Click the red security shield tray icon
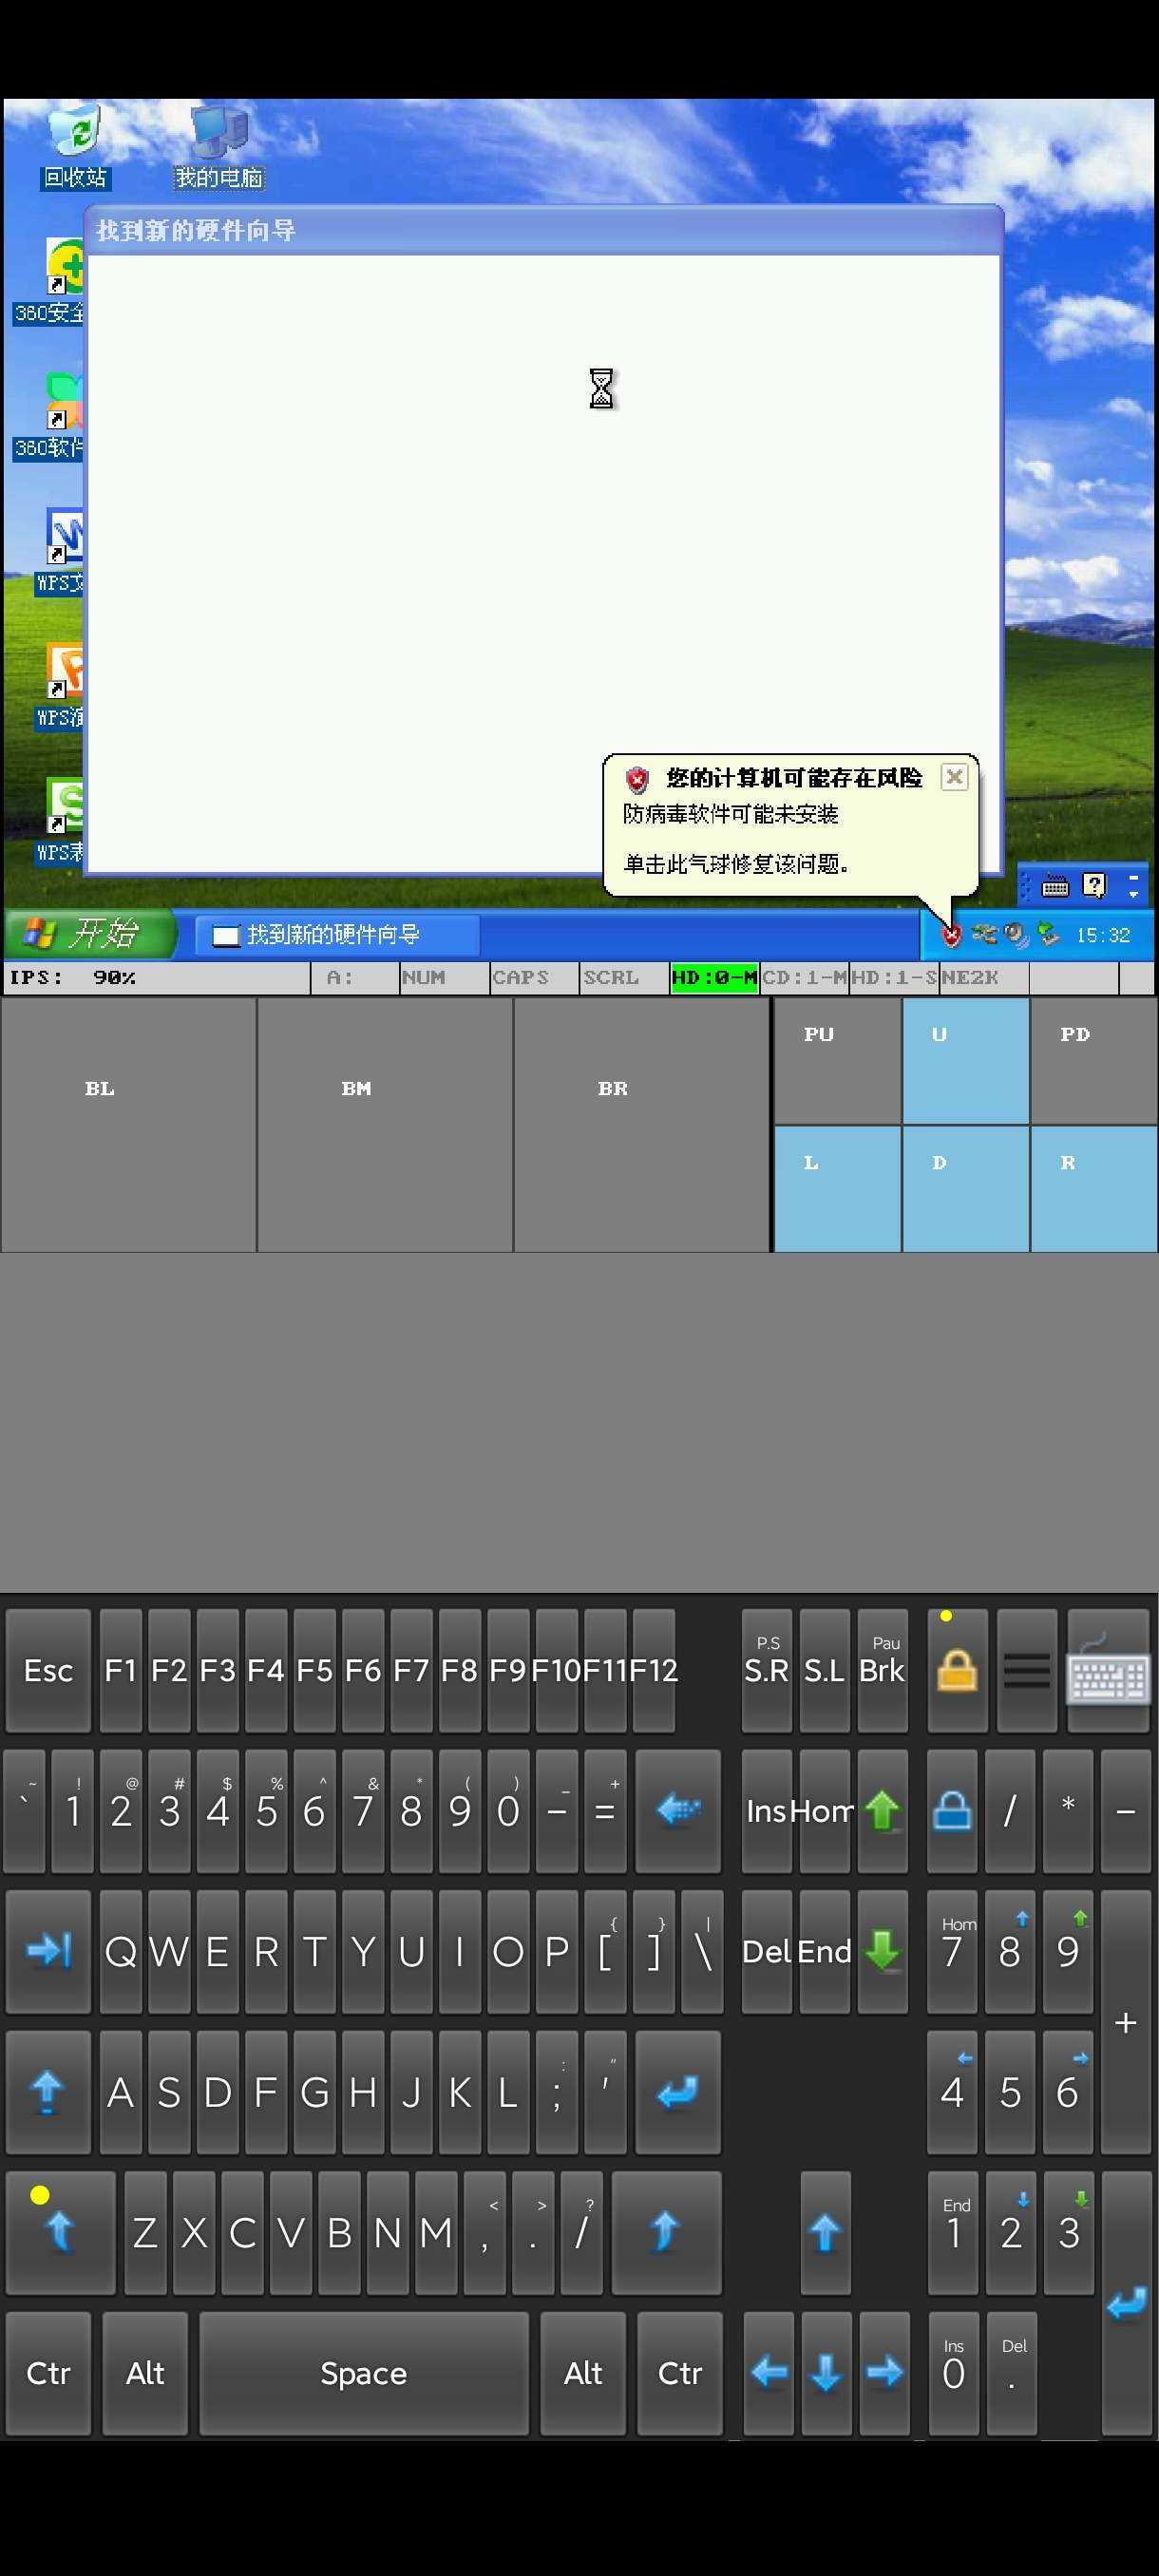 click(x=951, y=935)
